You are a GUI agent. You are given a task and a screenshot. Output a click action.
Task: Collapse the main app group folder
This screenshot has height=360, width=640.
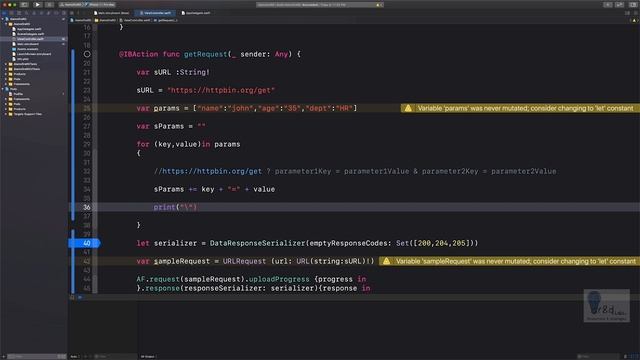pyautogui.click(x=6, y=24)
